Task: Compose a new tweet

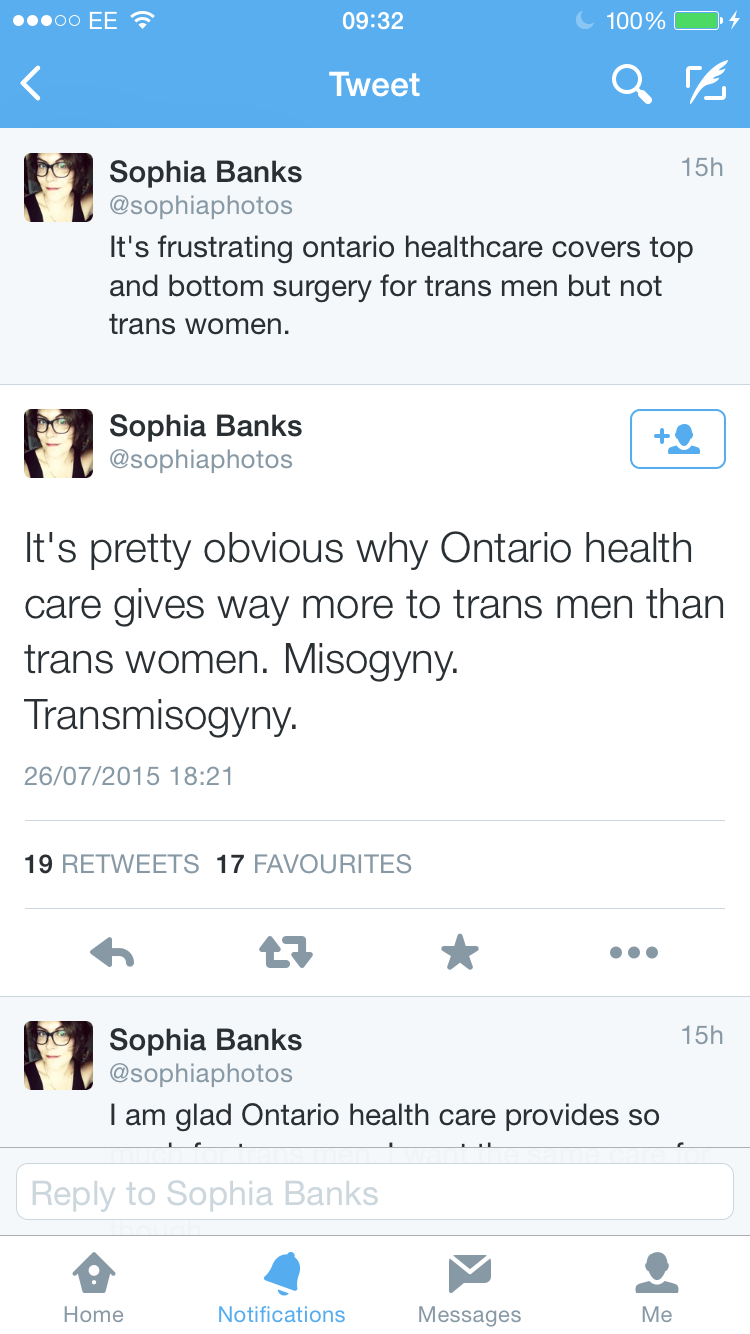Action: pyautogui.click(x=706, y=84)
